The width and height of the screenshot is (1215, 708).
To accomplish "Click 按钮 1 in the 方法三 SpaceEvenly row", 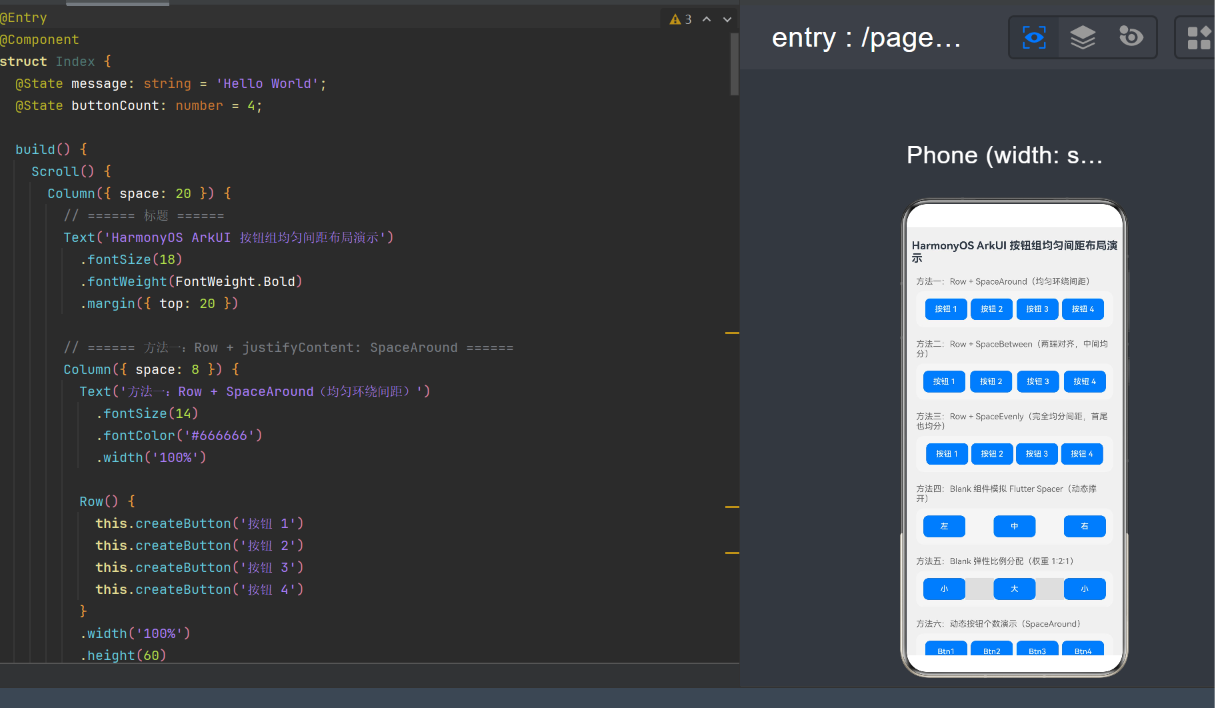I will 946,454.
